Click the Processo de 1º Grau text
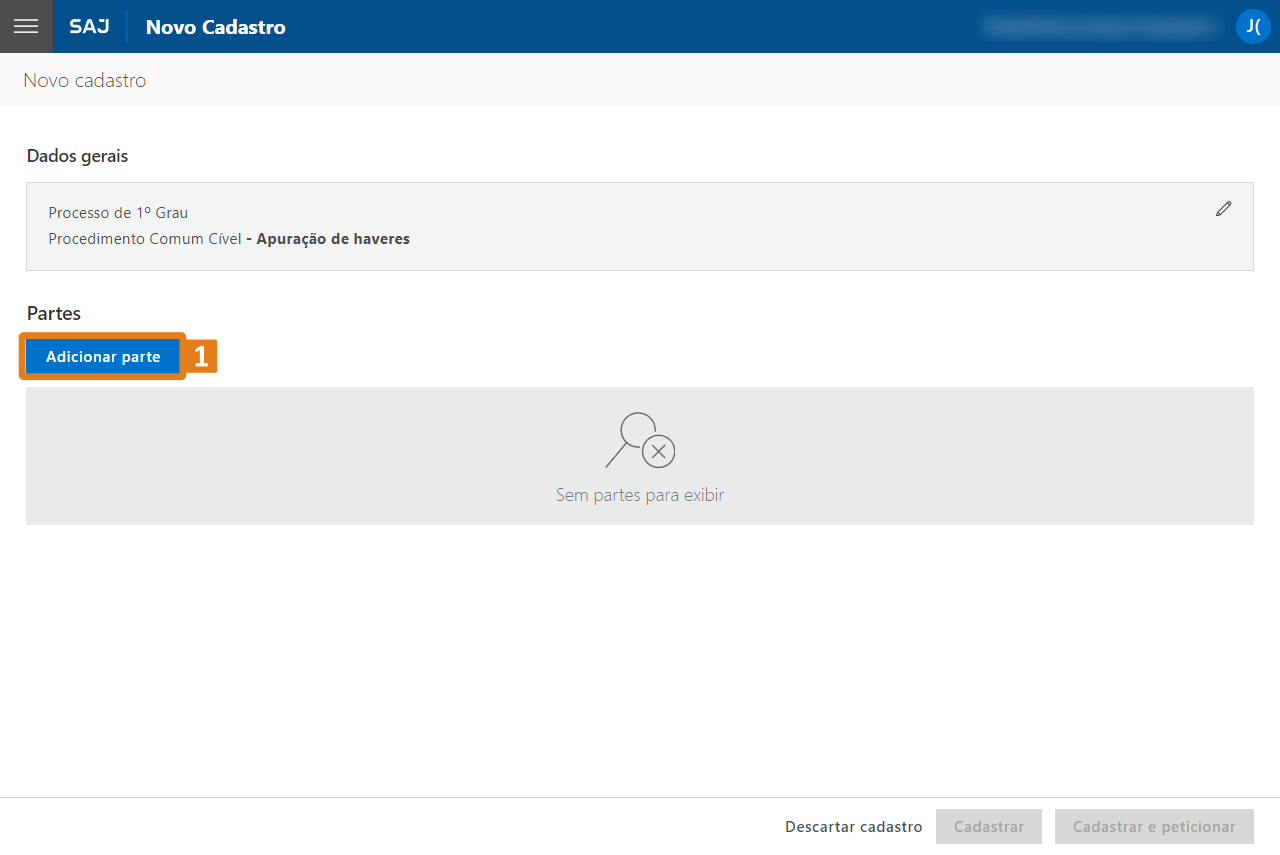Viewport: 1280px width, 855px height. [118, 213]
